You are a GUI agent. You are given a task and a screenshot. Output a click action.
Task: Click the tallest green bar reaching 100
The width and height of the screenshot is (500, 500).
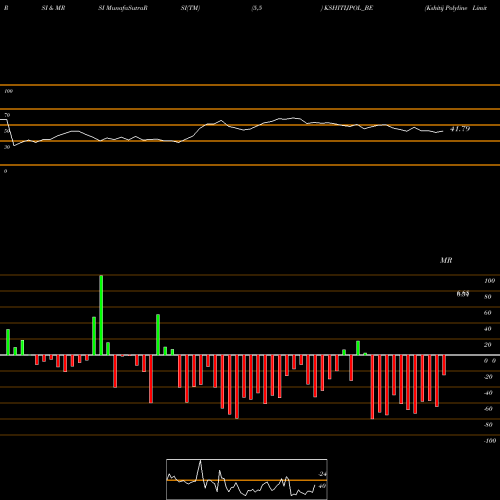pyautogui.click(x=101, y=315)
